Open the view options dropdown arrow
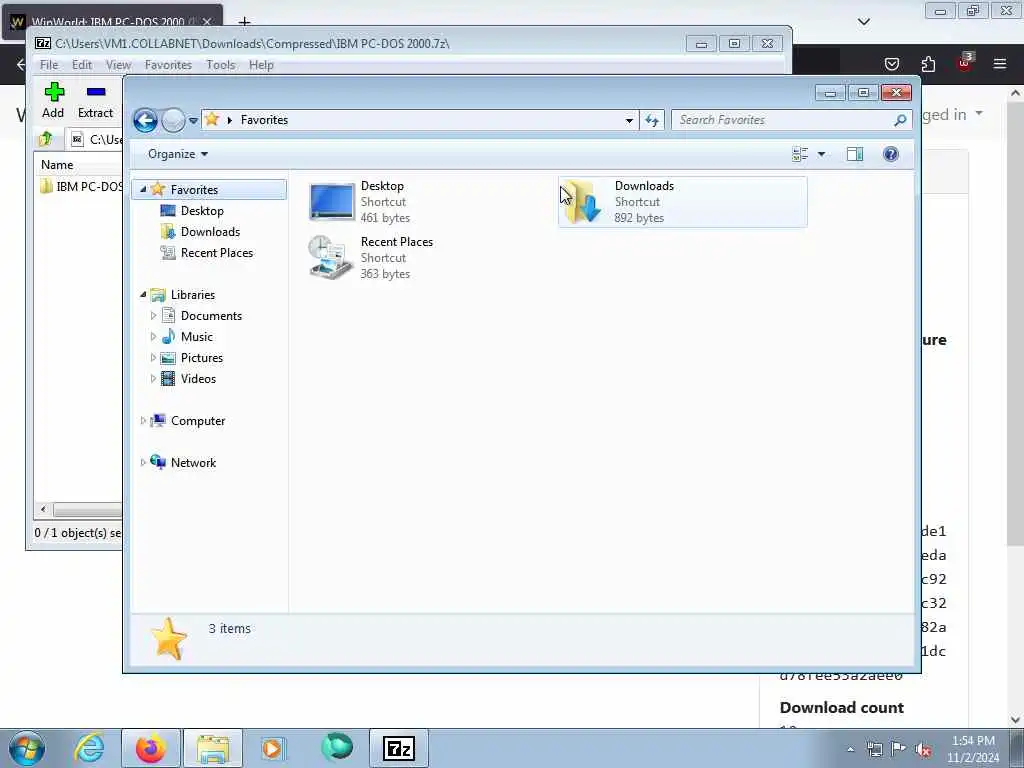 click(822, 154)
